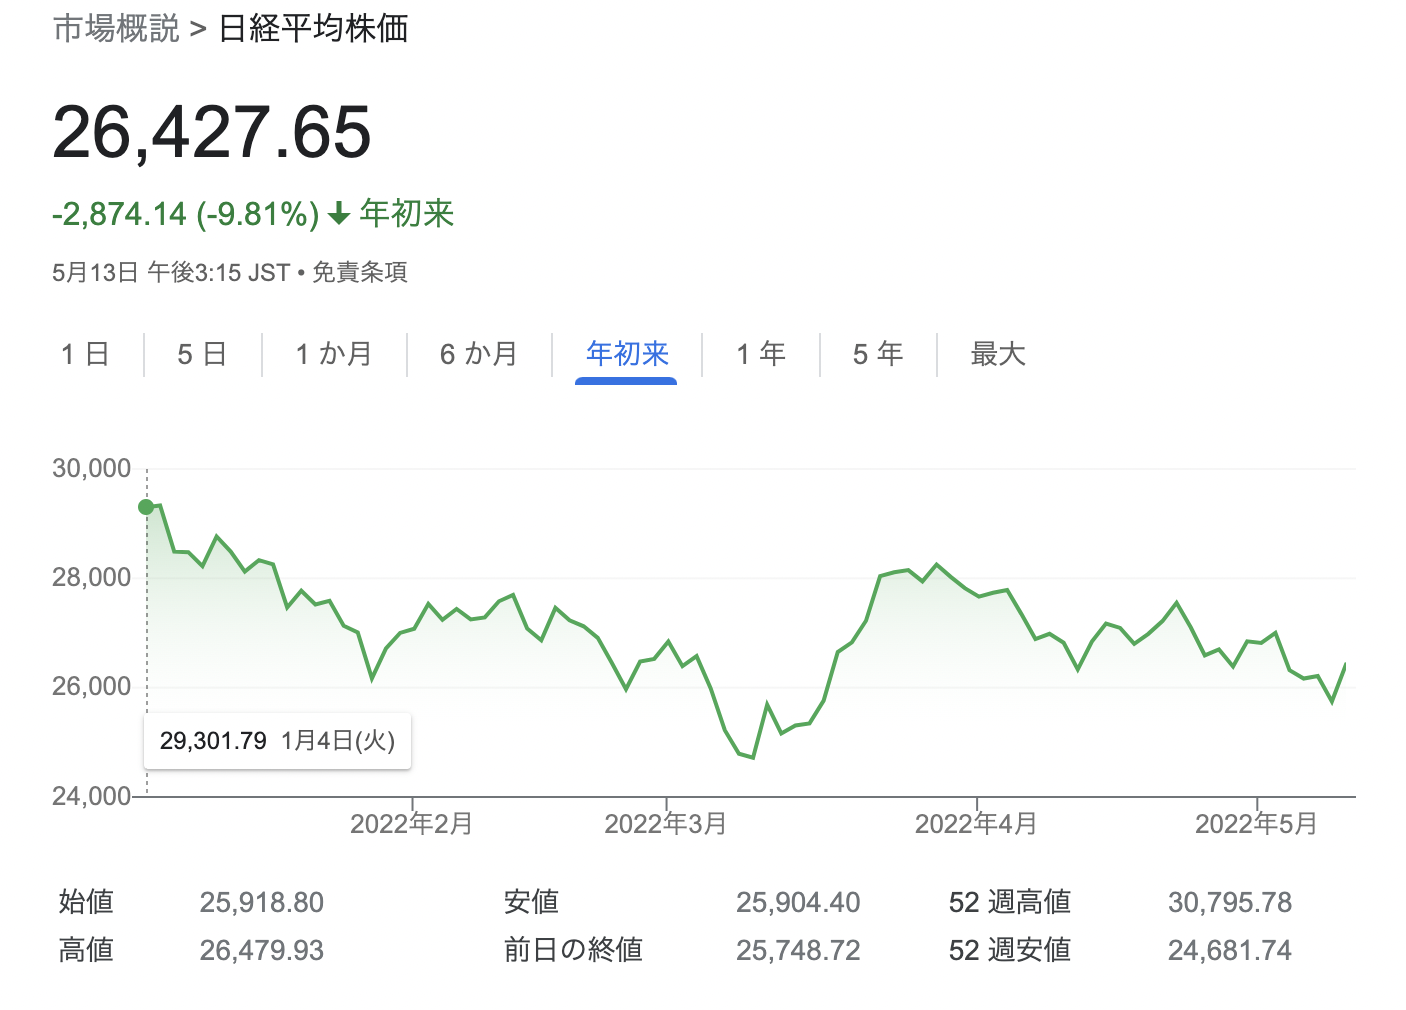The height and width of the screenshot is (1010, 1406).
Task: Click the green down arrow icon
Action: coord(339,214)
